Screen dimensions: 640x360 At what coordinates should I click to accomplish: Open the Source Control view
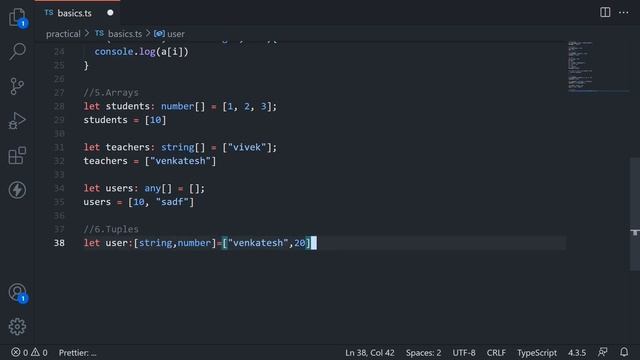coord(17,87)
